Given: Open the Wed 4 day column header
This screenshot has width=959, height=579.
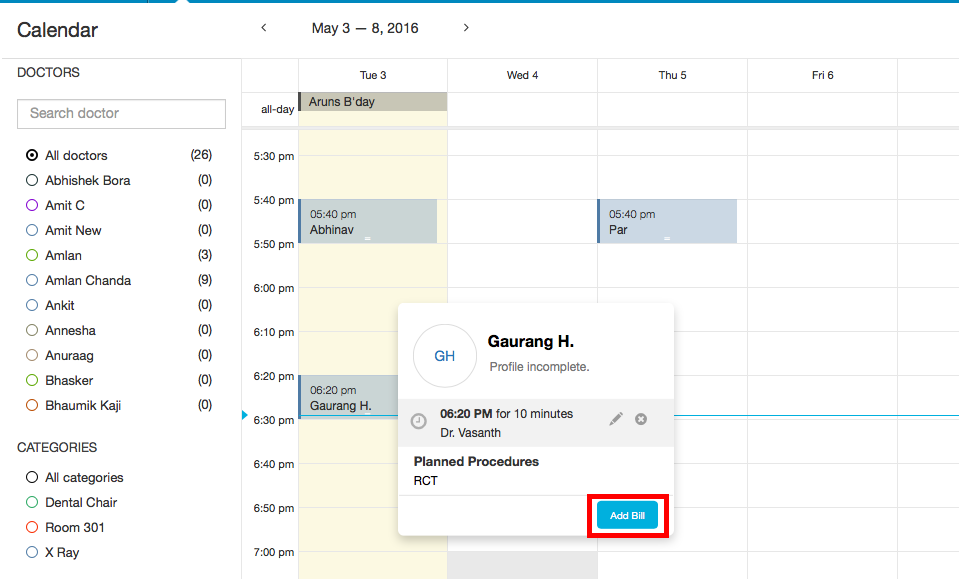Looking at the screenshot, I should click(x=521, y=75).
